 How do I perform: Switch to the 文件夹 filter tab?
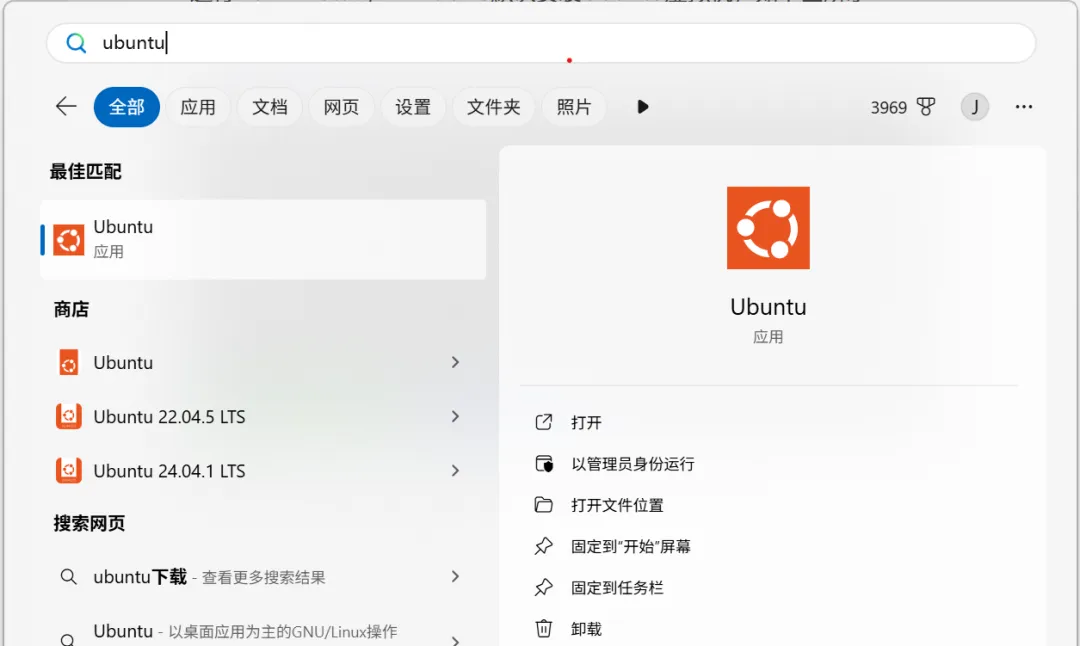coord(493,107)
